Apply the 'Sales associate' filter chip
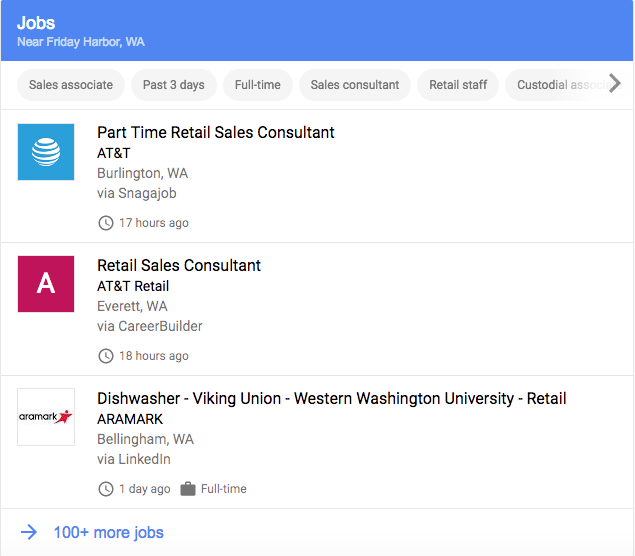 click(x=71, y=85)
